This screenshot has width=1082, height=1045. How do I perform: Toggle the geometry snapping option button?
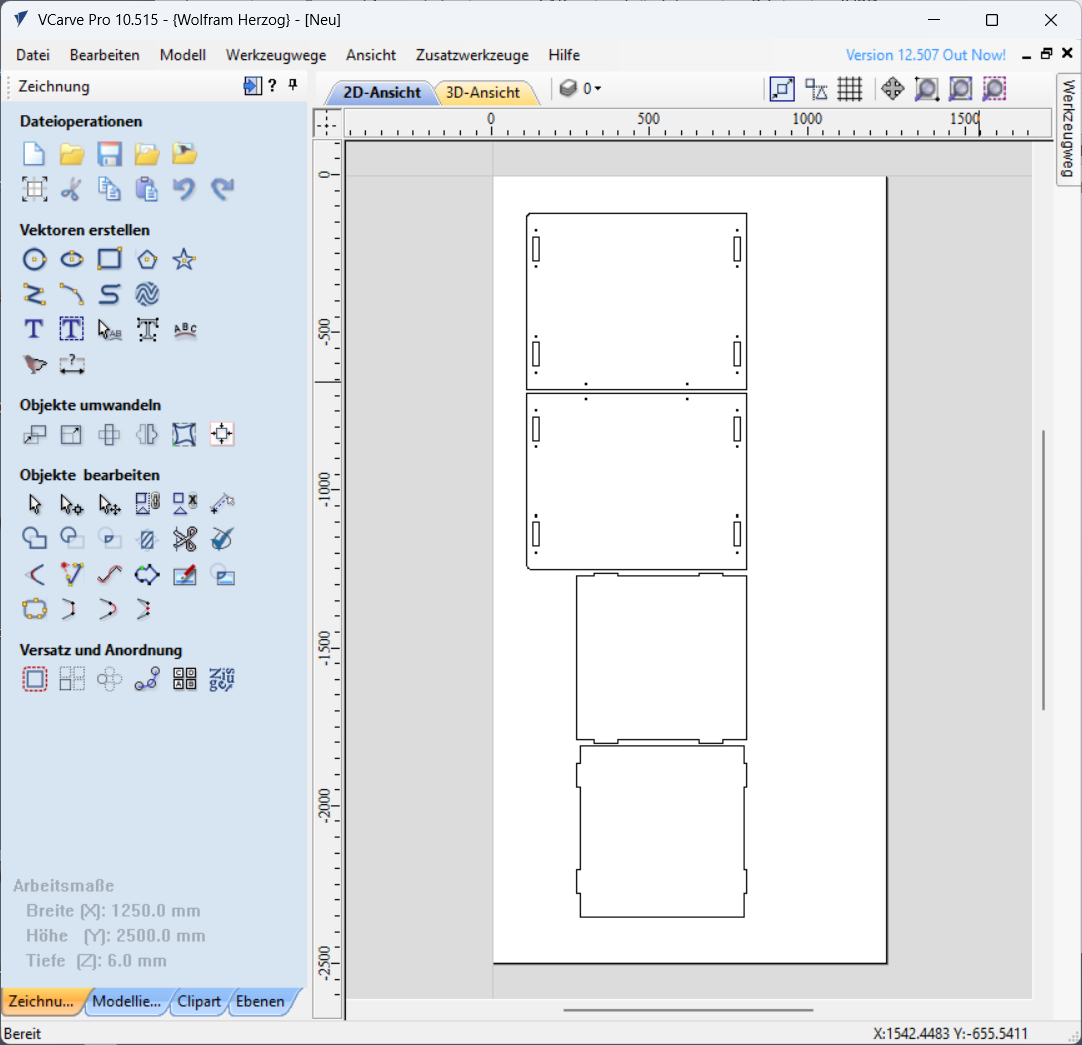click(x=816, y=90)
